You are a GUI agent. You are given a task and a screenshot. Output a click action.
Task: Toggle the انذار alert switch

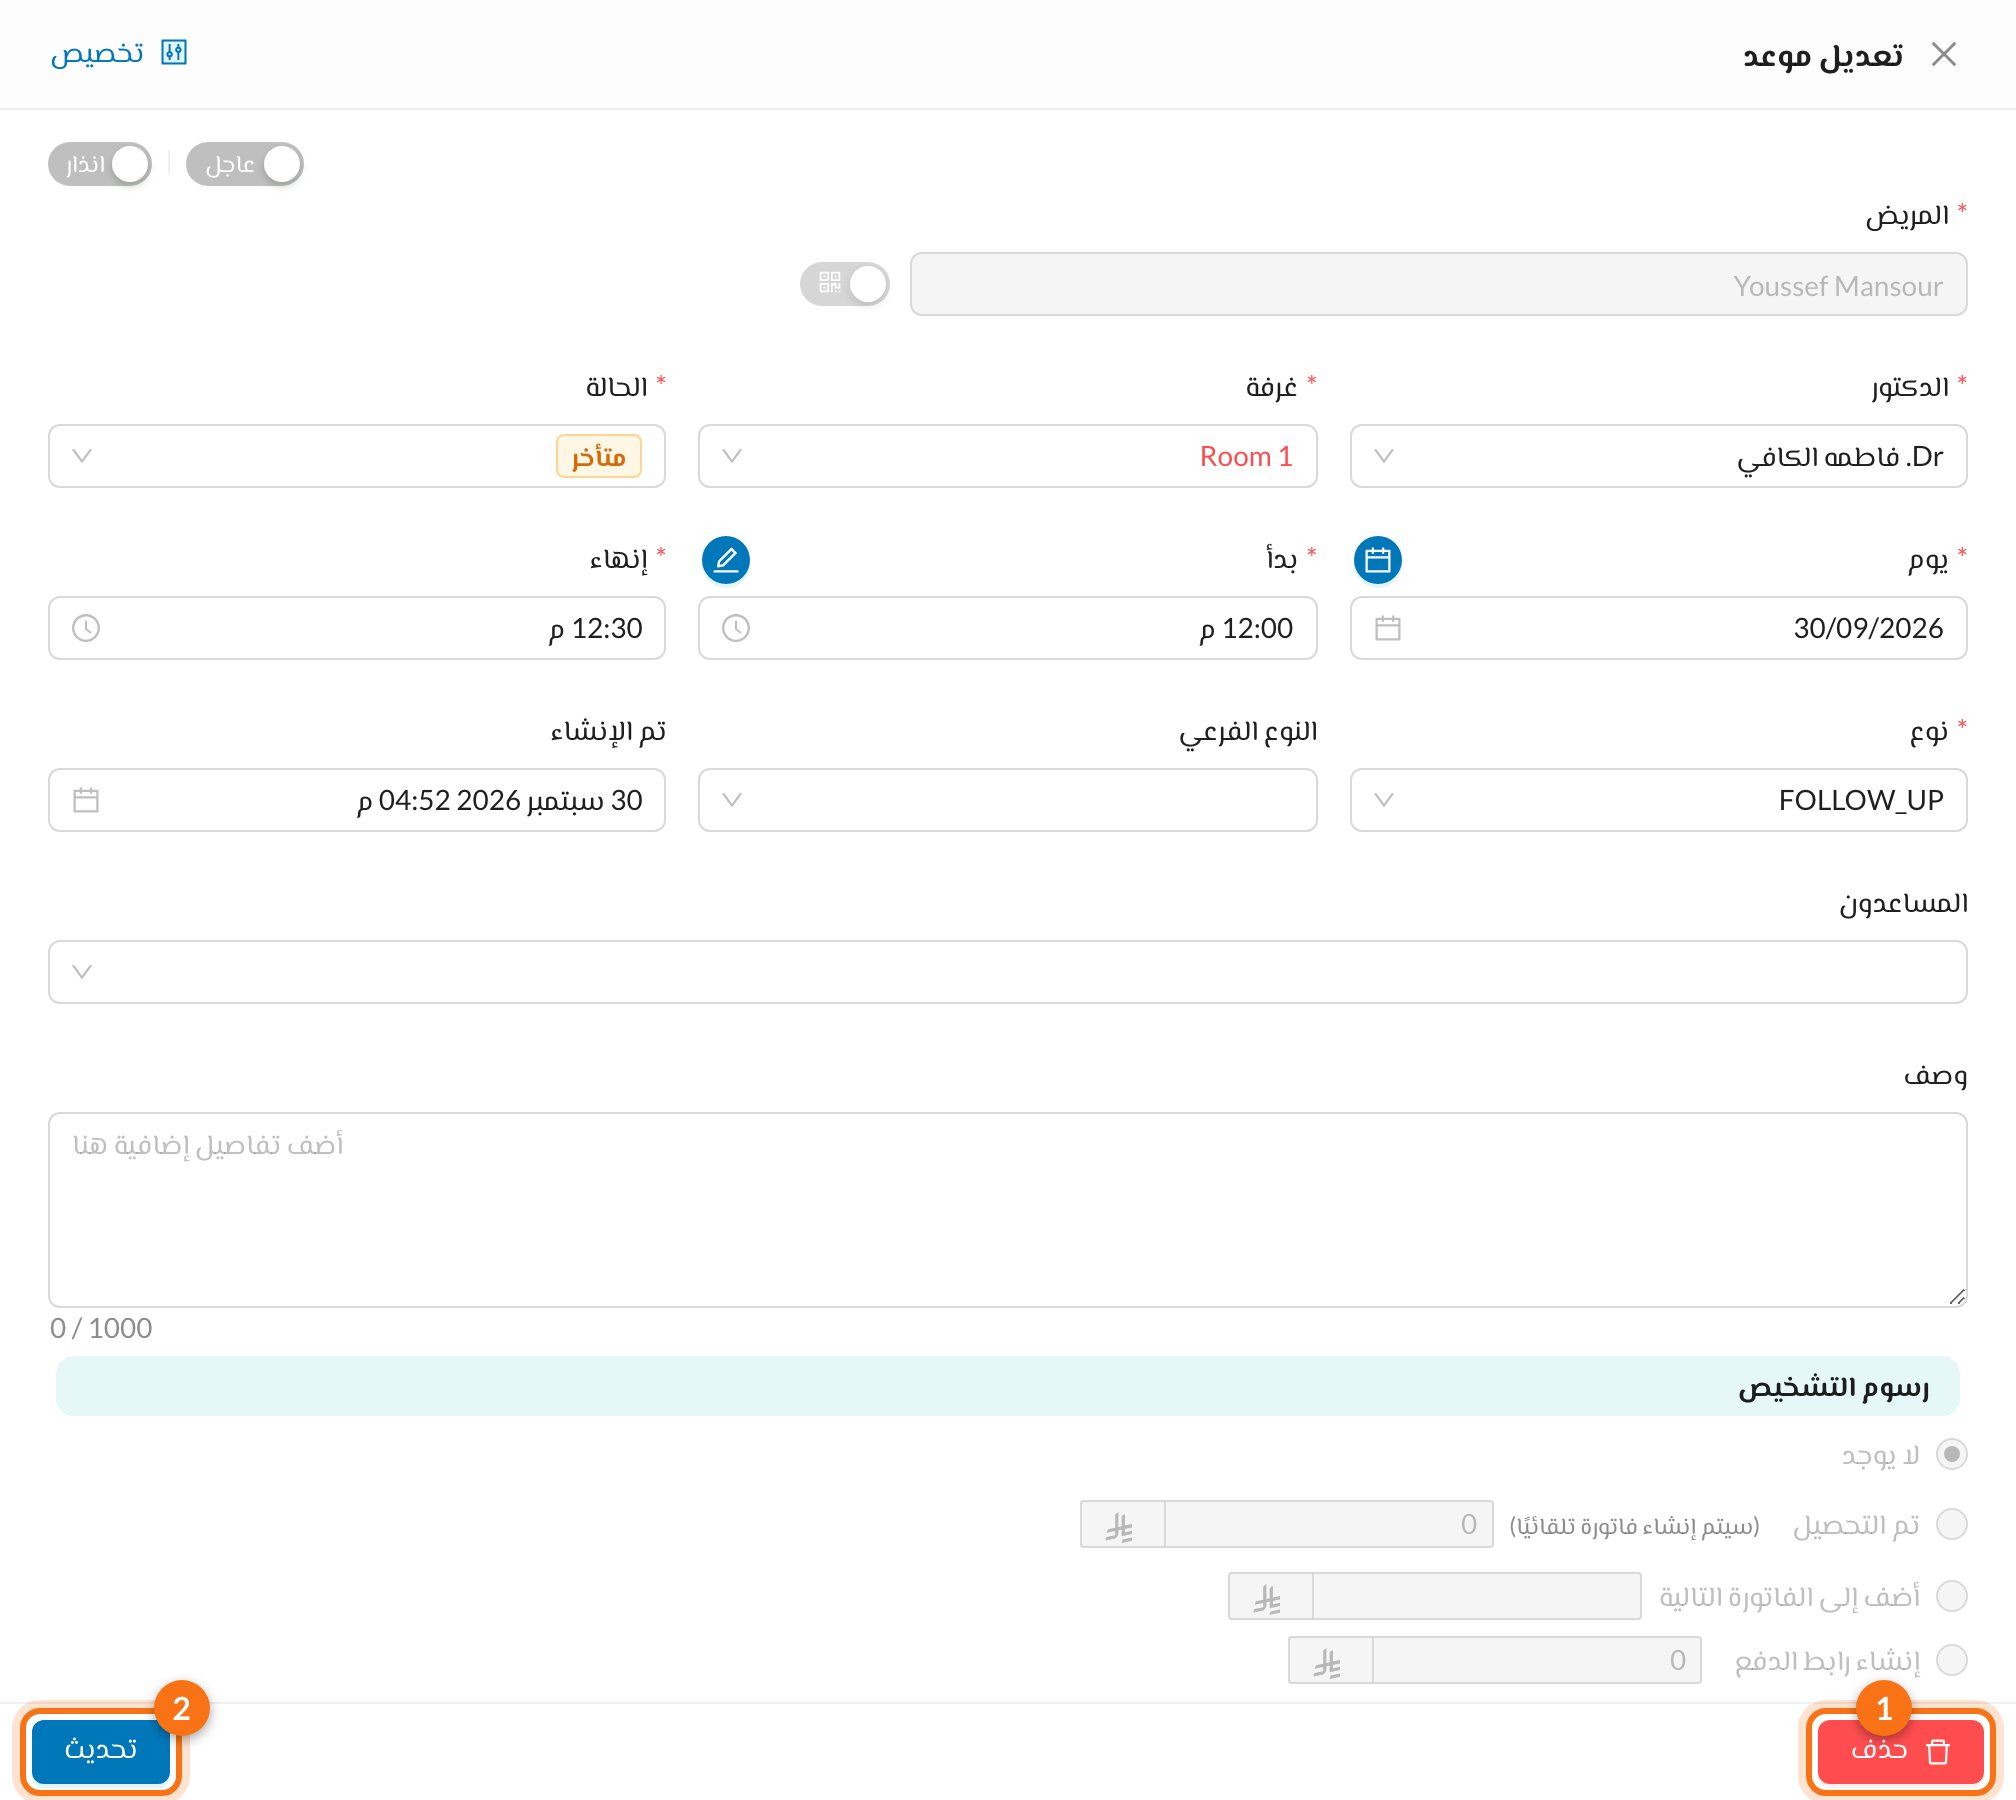click(x=100, y=164)
